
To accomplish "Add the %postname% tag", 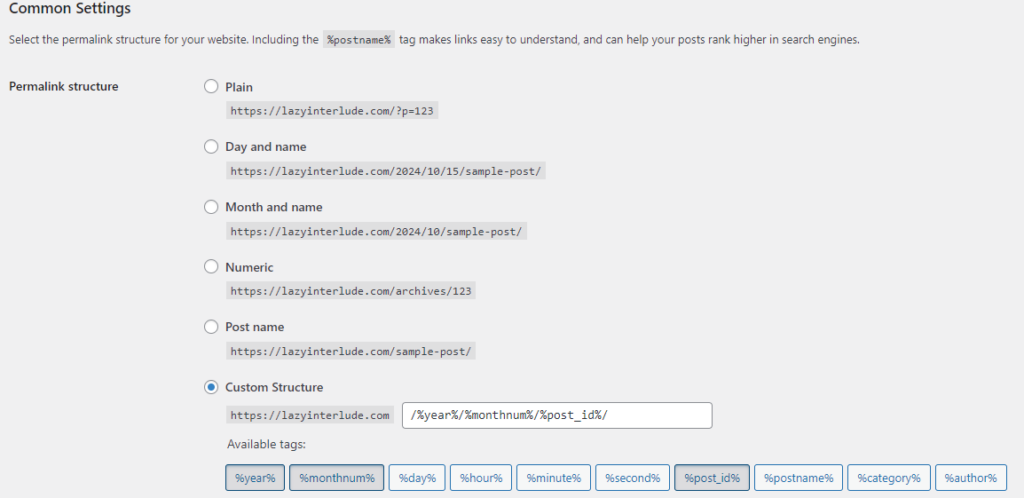I will coord(798,478).
